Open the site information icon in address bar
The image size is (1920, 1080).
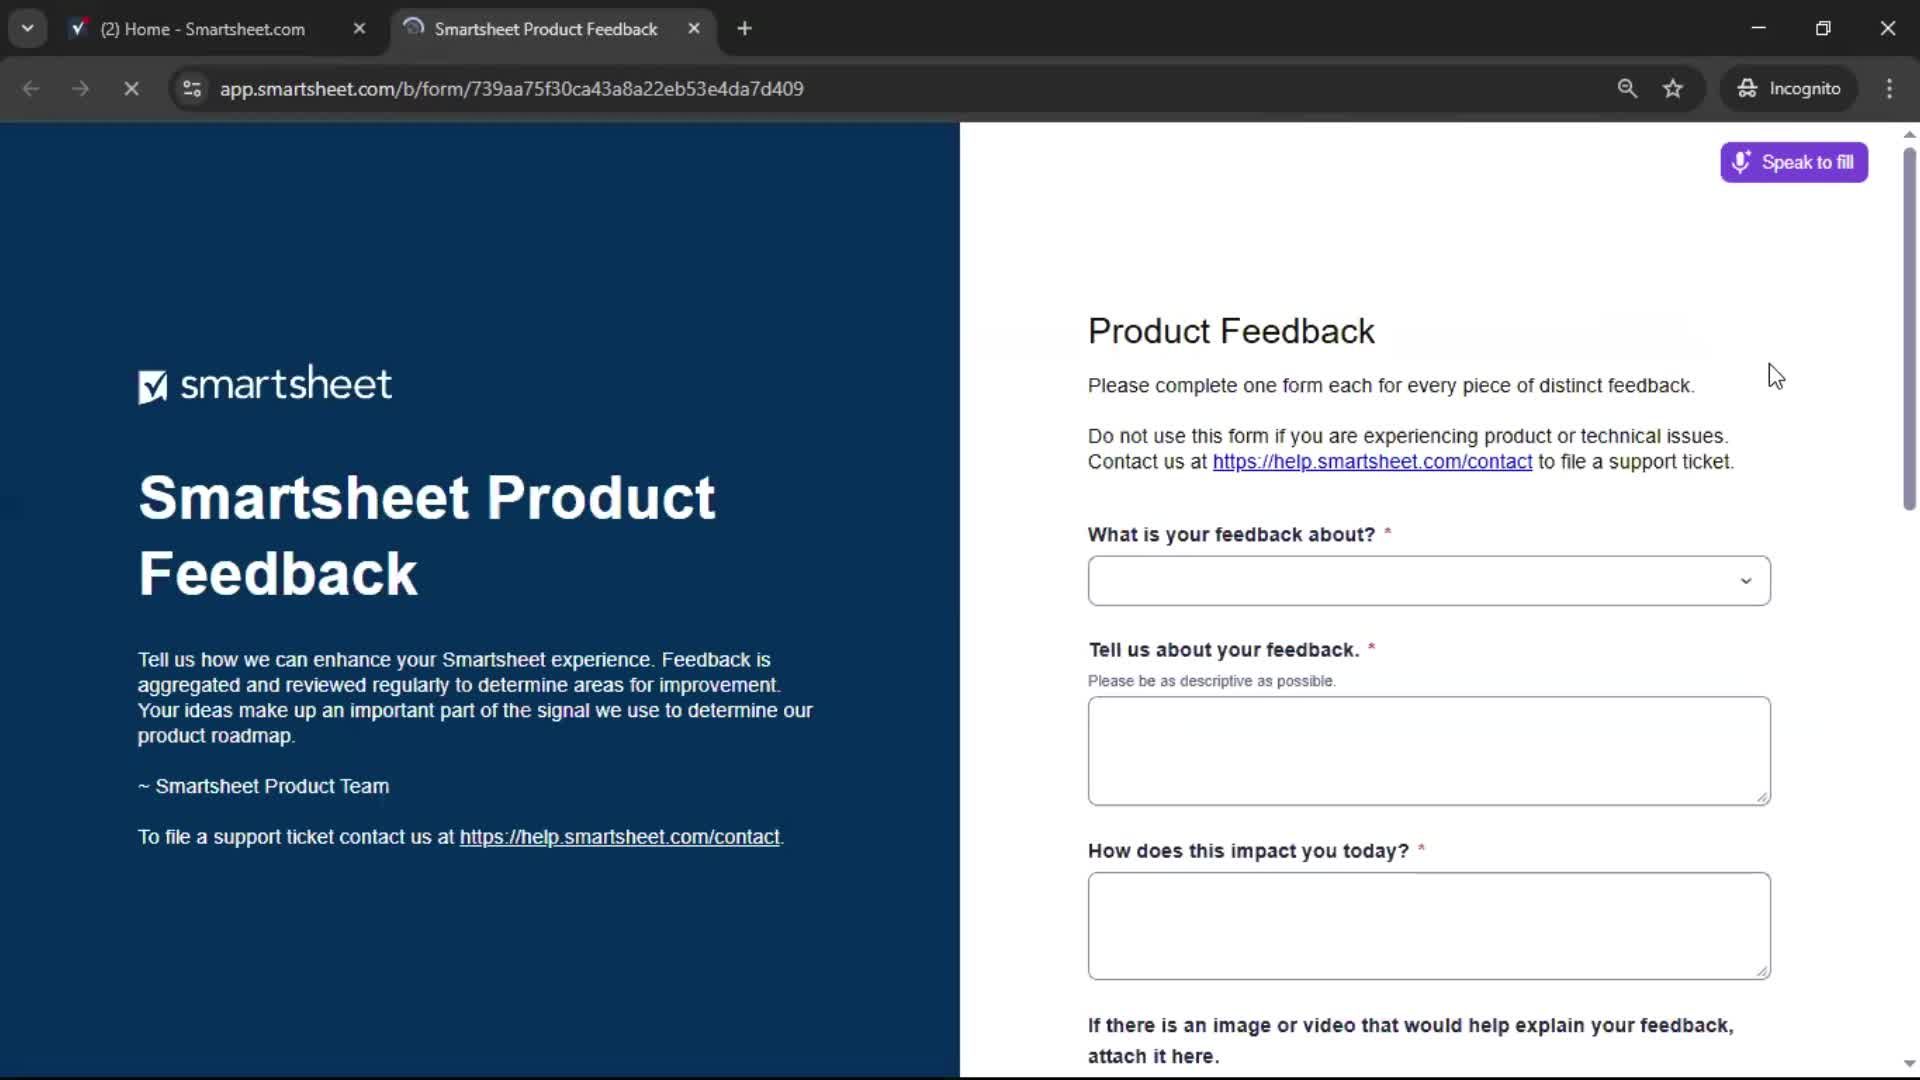(191, 89)
